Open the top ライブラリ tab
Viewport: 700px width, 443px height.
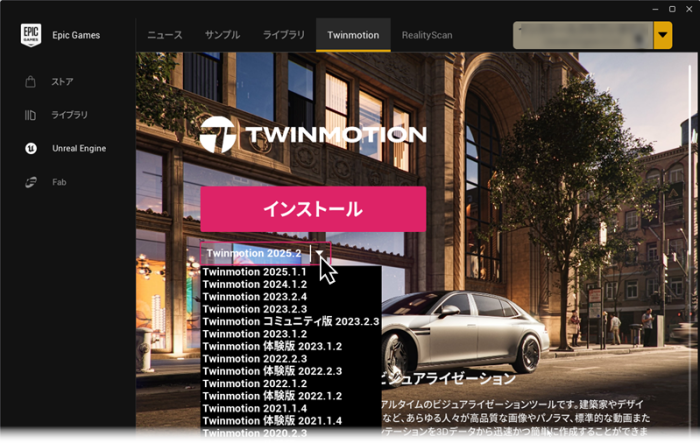tap(284, 35)
